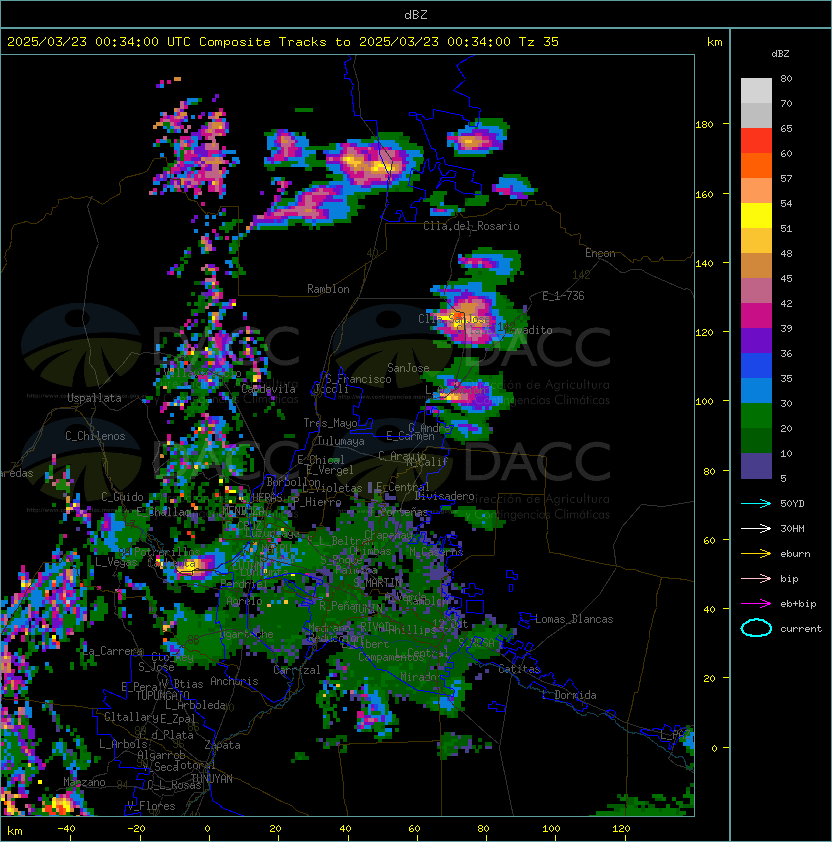832x842 pixels.
Task: Pick the bright yellow 54 dBZ legend swatch
Action: tap(756, 215)
